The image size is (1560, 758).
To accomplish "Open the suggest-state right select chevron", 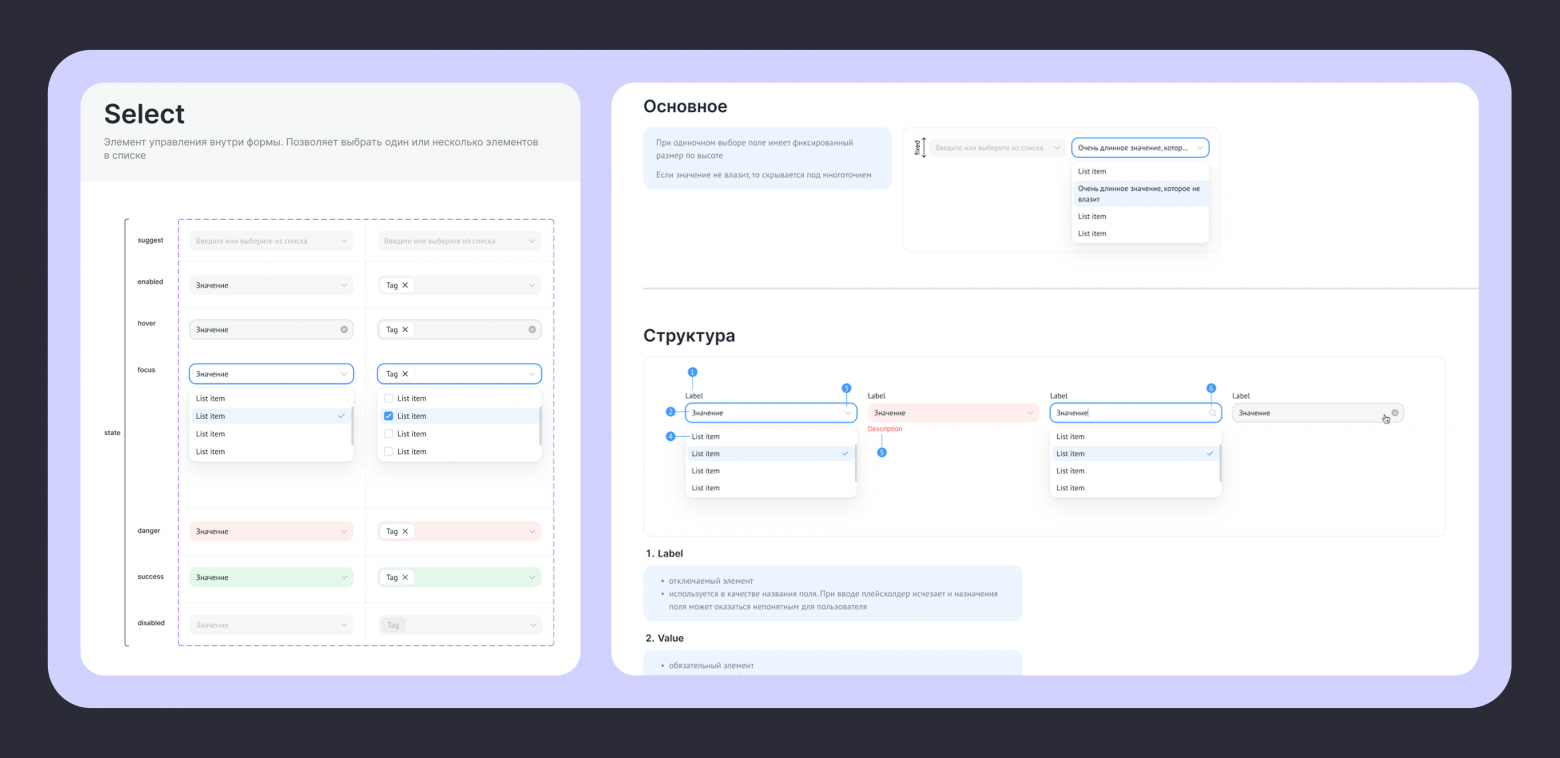I will pos(532,241).
